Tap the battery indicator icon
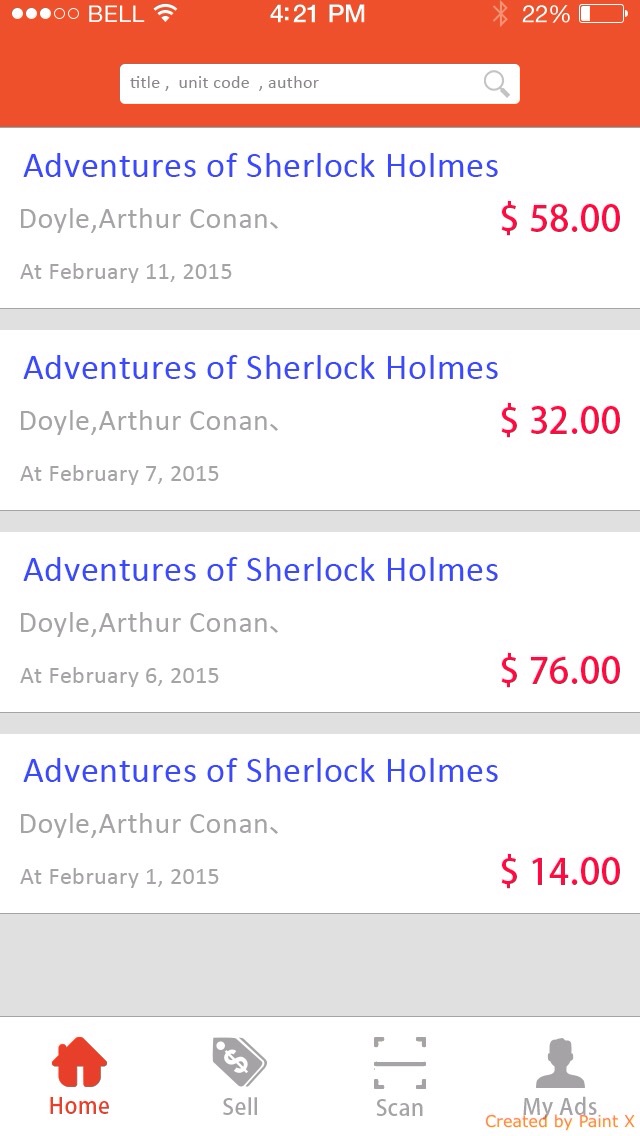 pos(600,14)
